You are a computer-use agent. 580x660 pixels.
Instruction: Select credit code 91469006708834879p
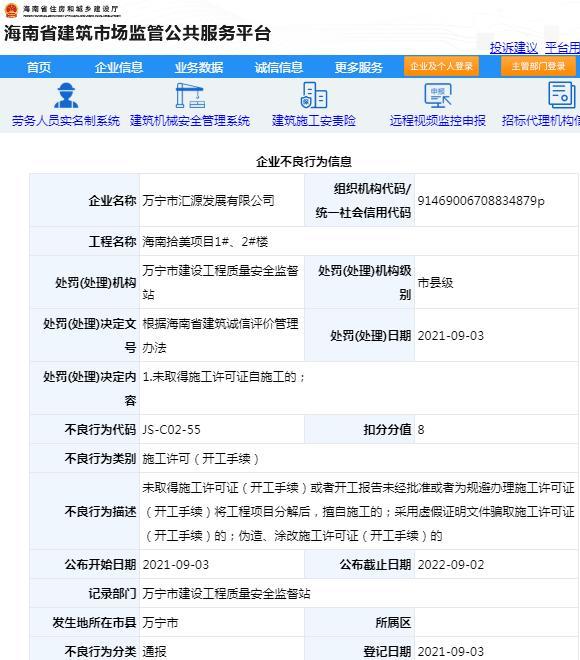point(481,201)
